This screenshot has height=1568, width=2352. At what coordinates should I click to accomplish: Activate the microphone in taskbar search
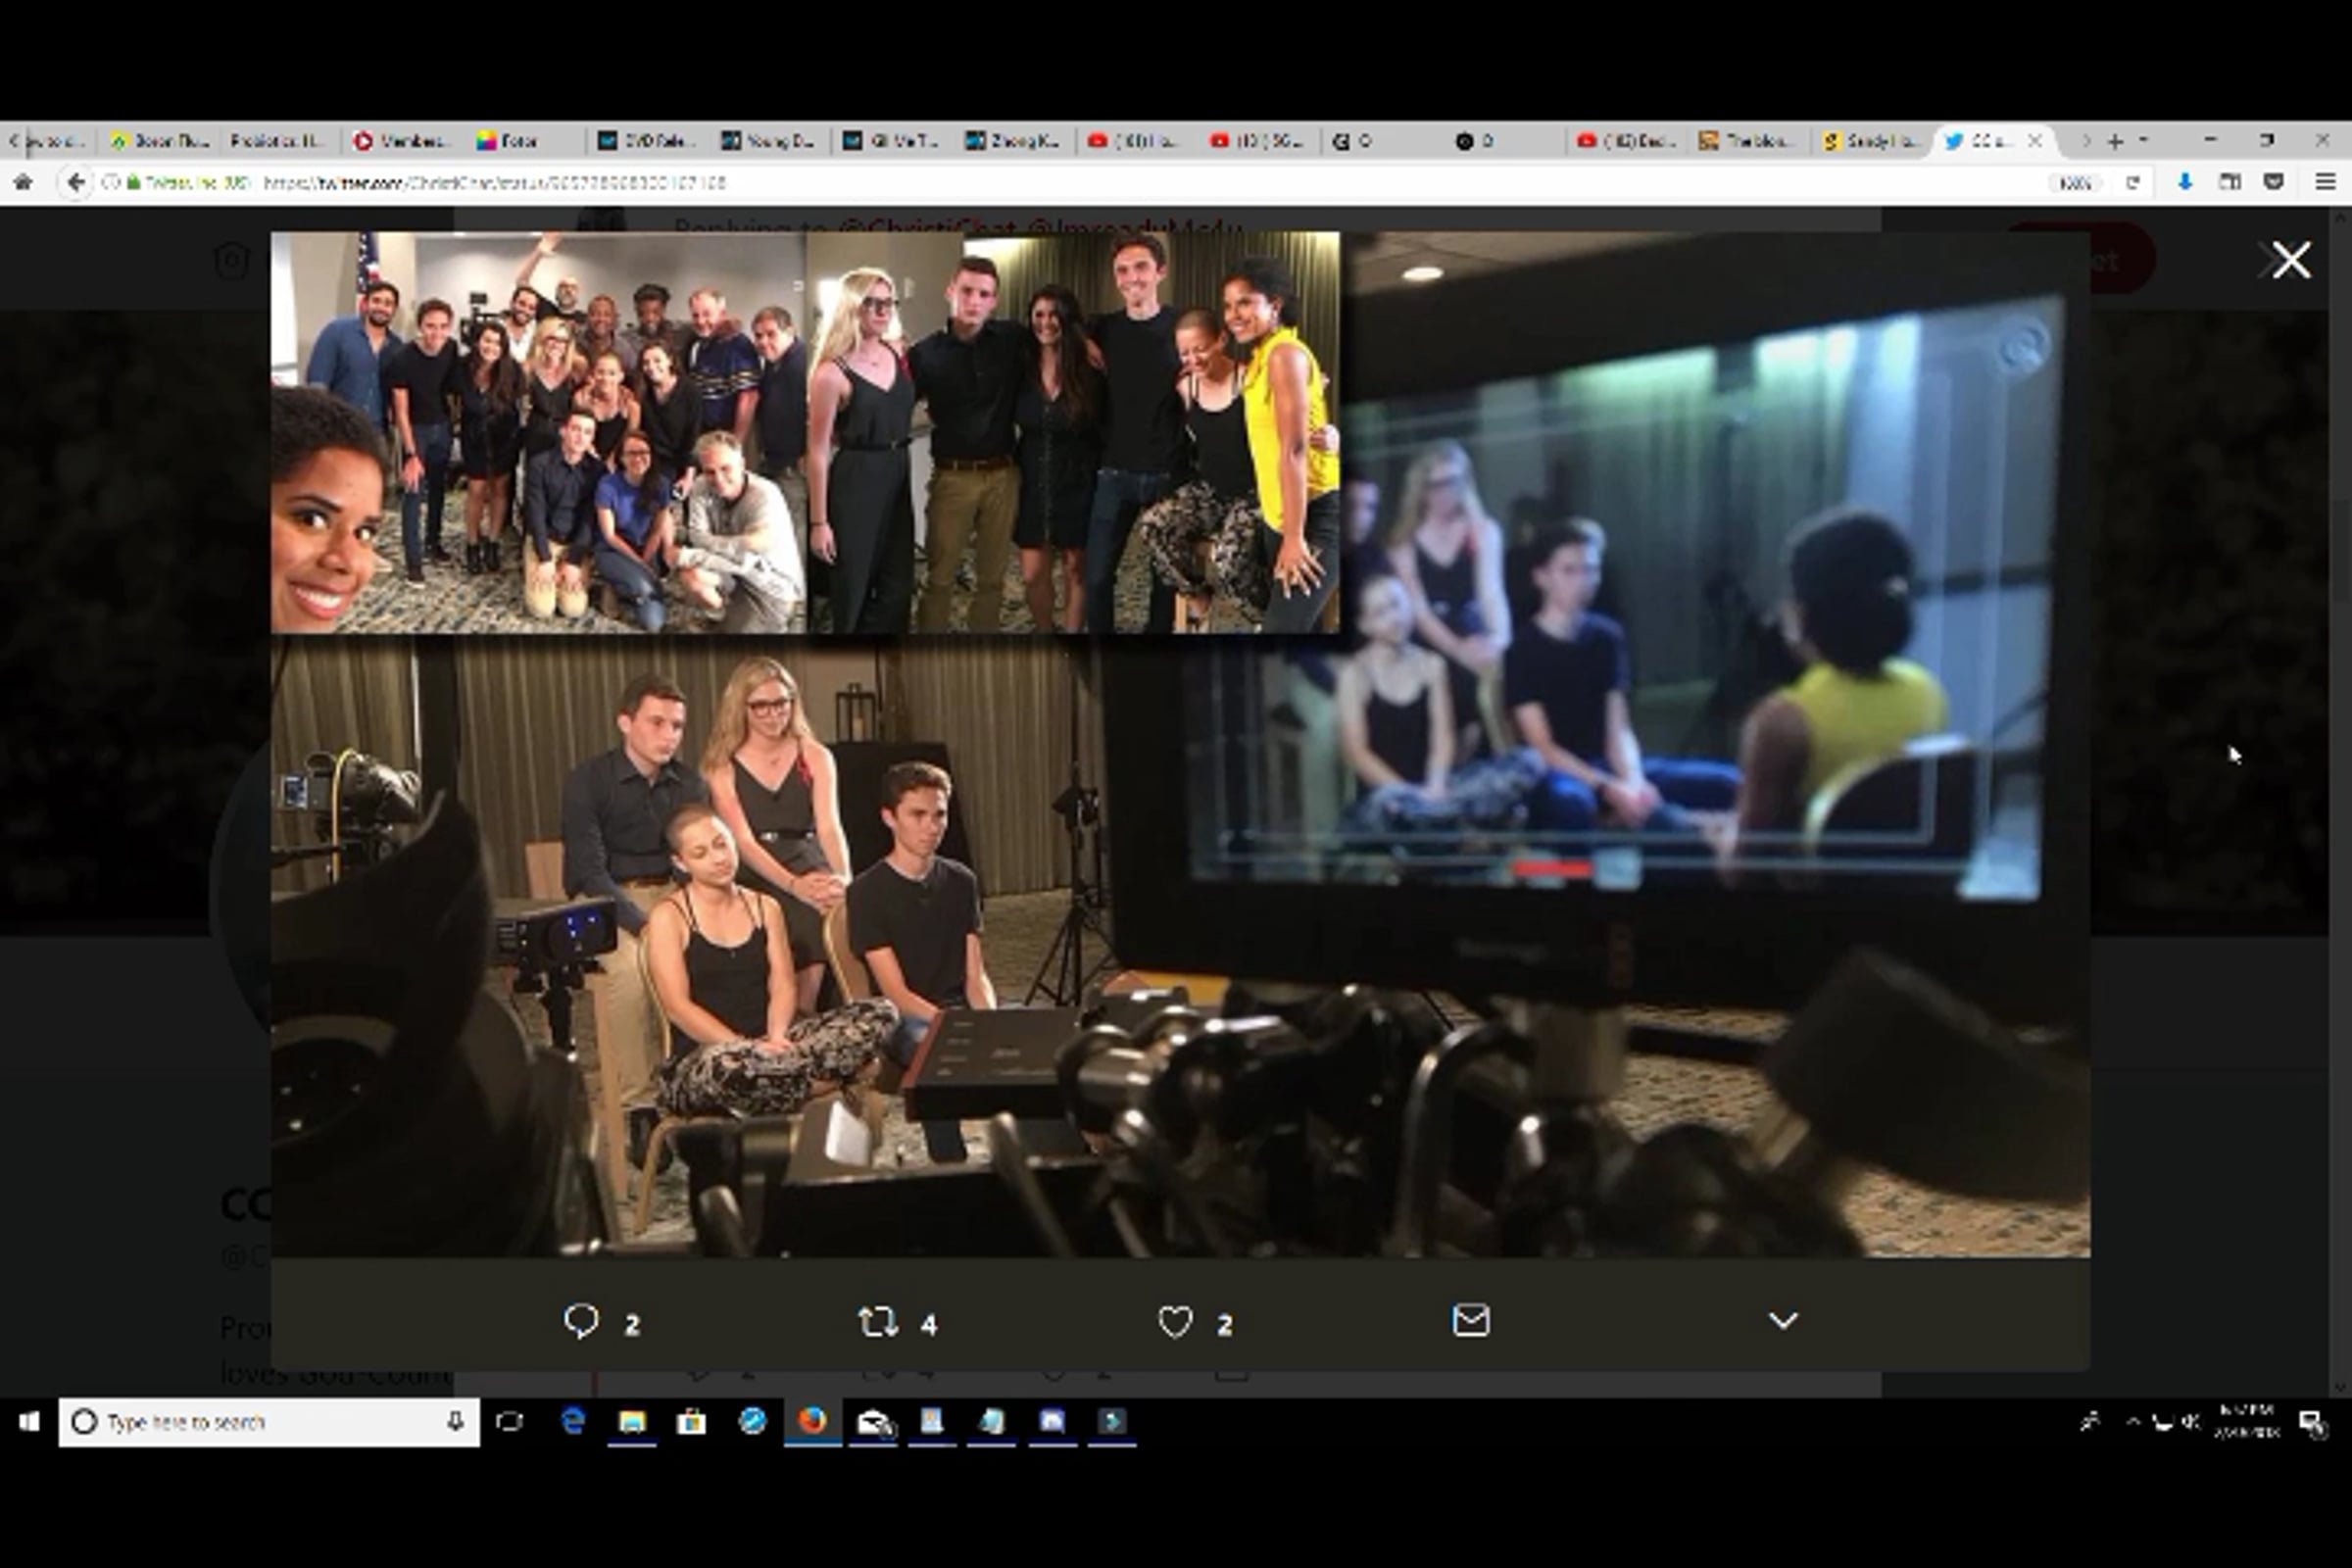[455, 1421]
